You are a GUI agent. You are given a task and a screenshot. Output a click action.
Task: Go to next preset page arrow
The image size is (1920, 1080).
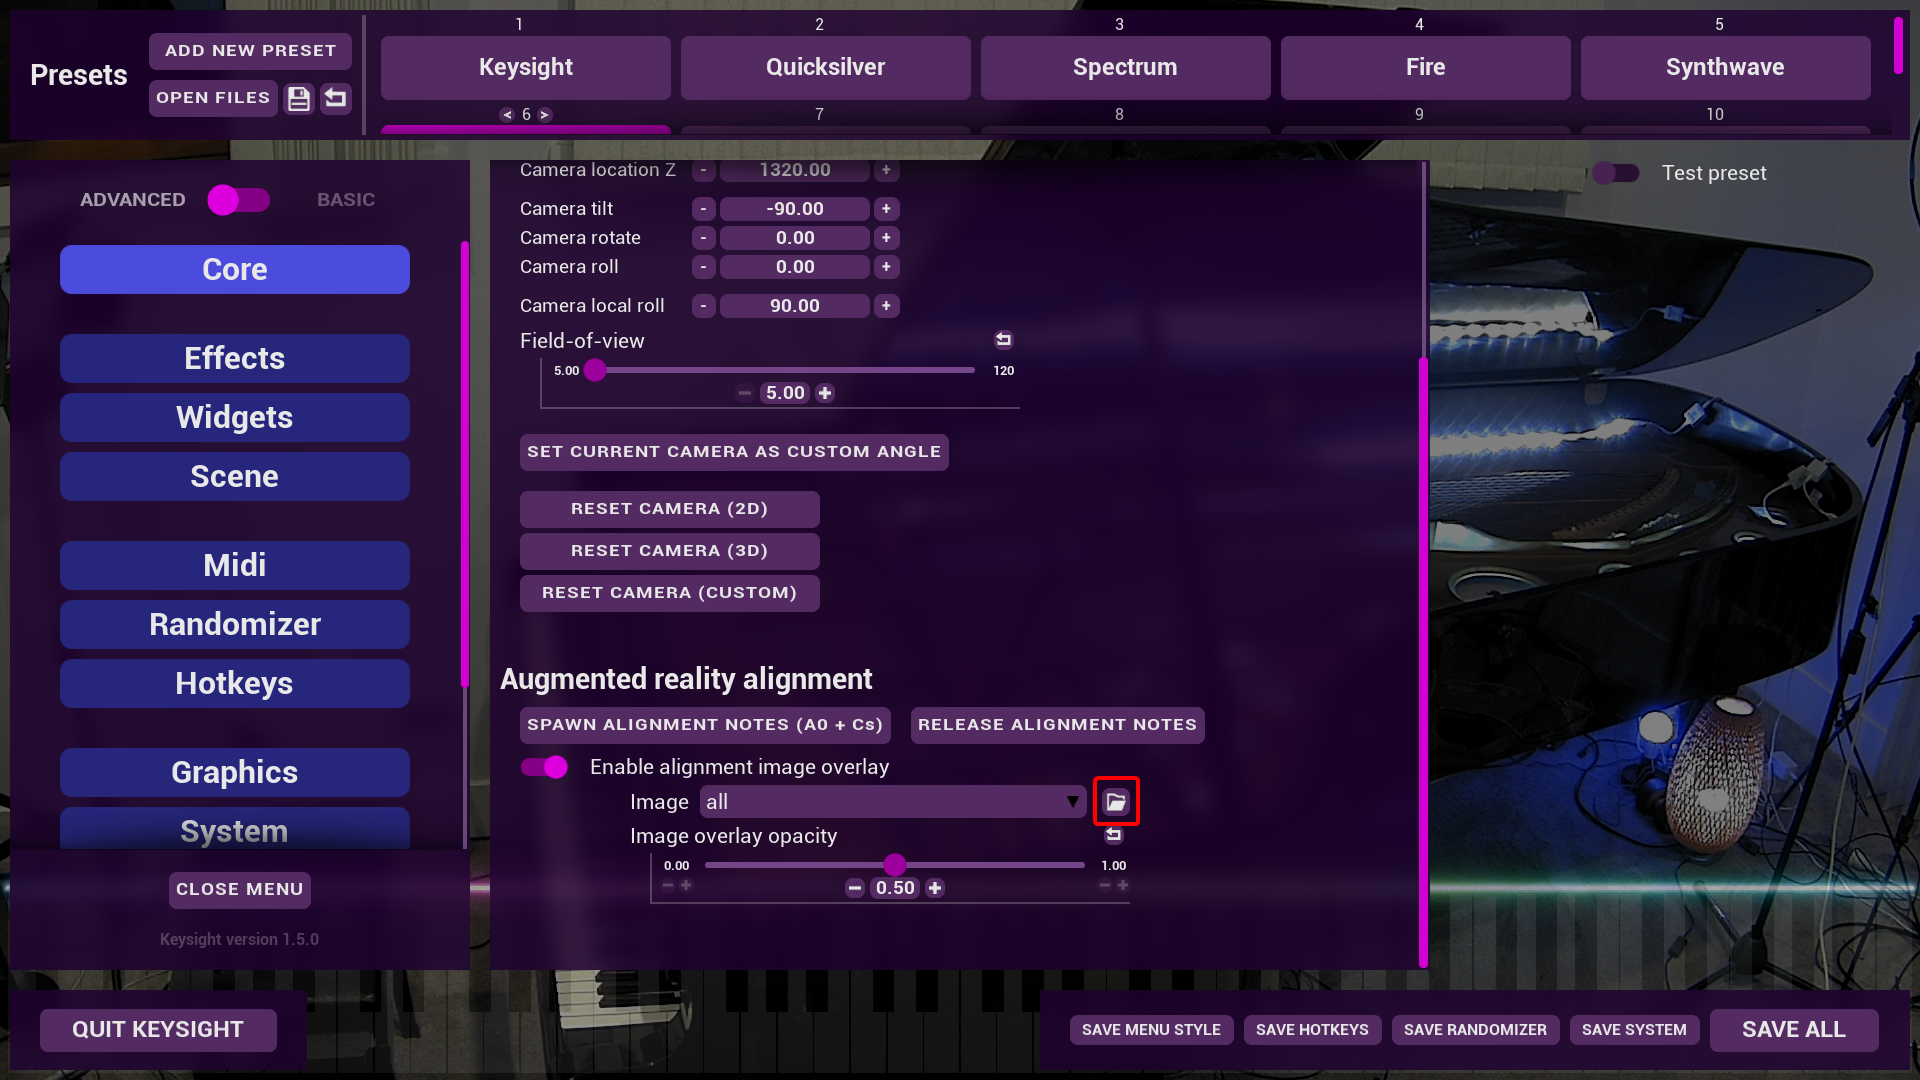(545, 115)
